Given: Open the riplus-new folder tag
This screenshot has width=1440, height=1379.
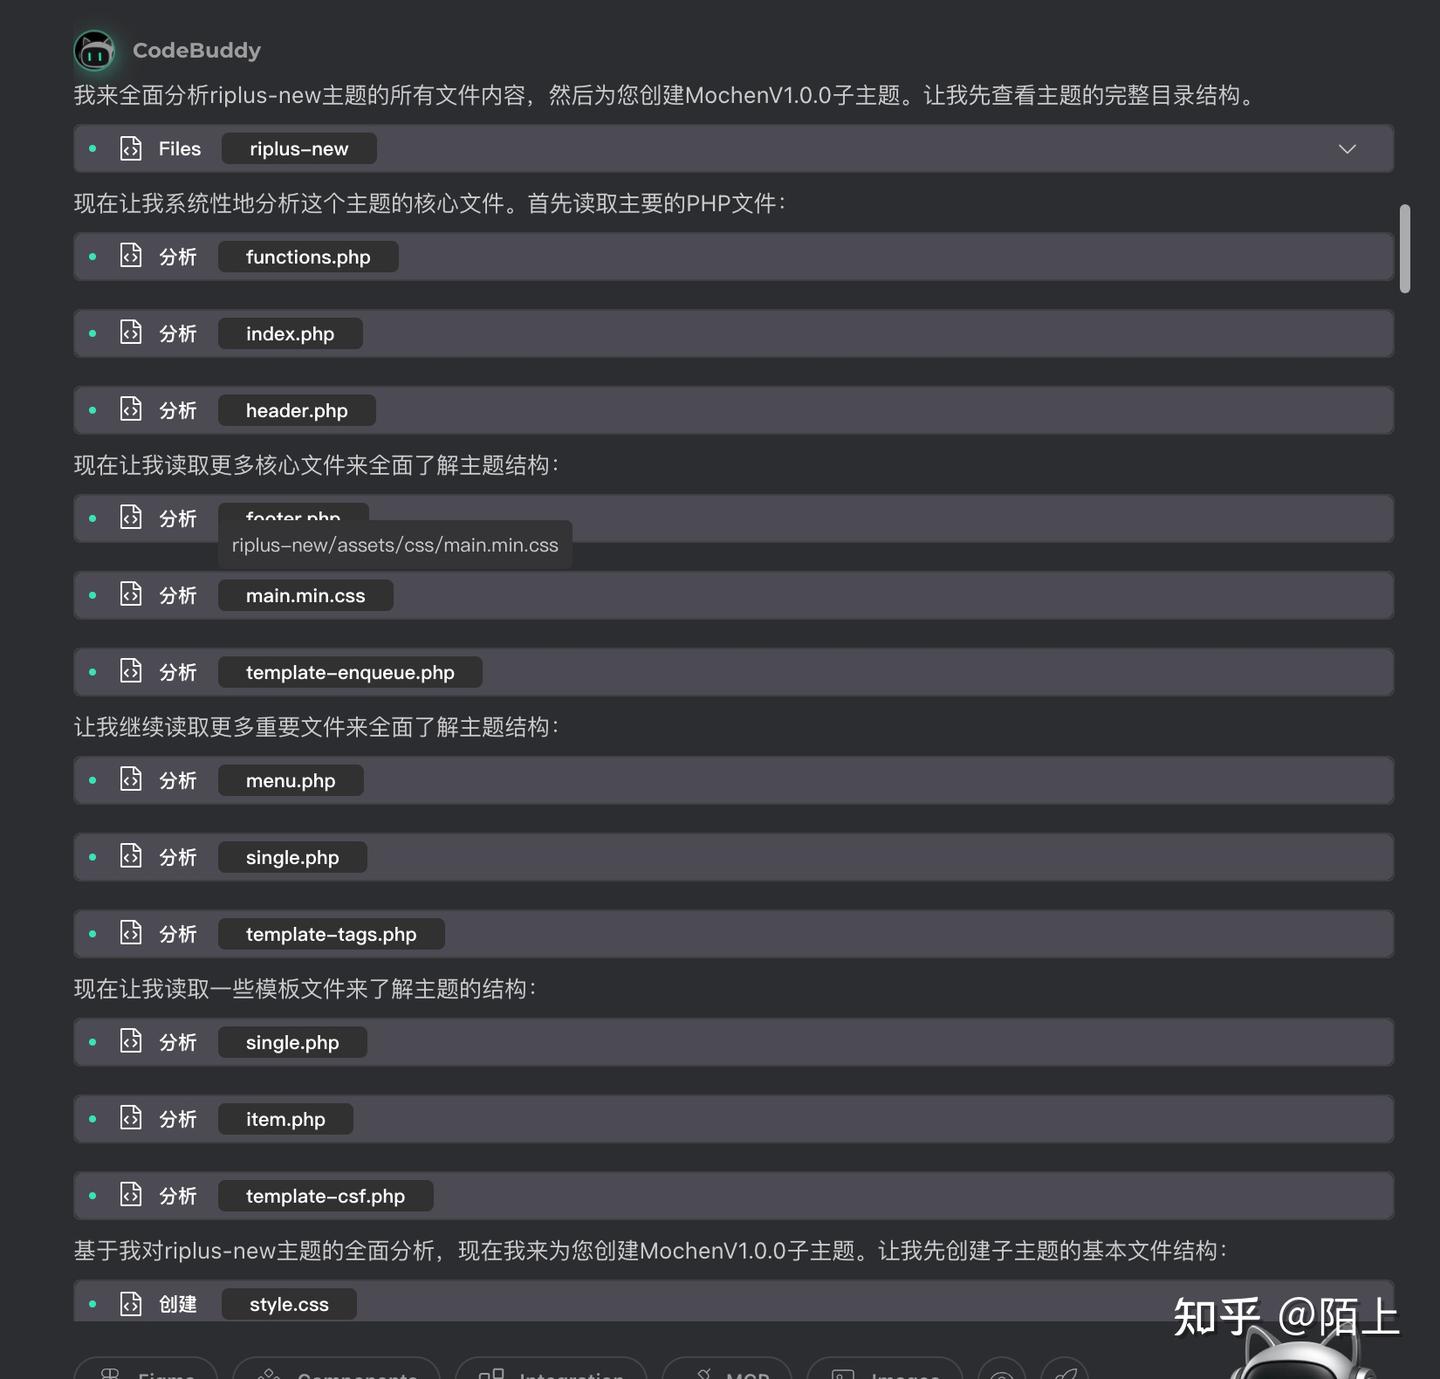Looking at the screenshot, I should pos(299,149).
